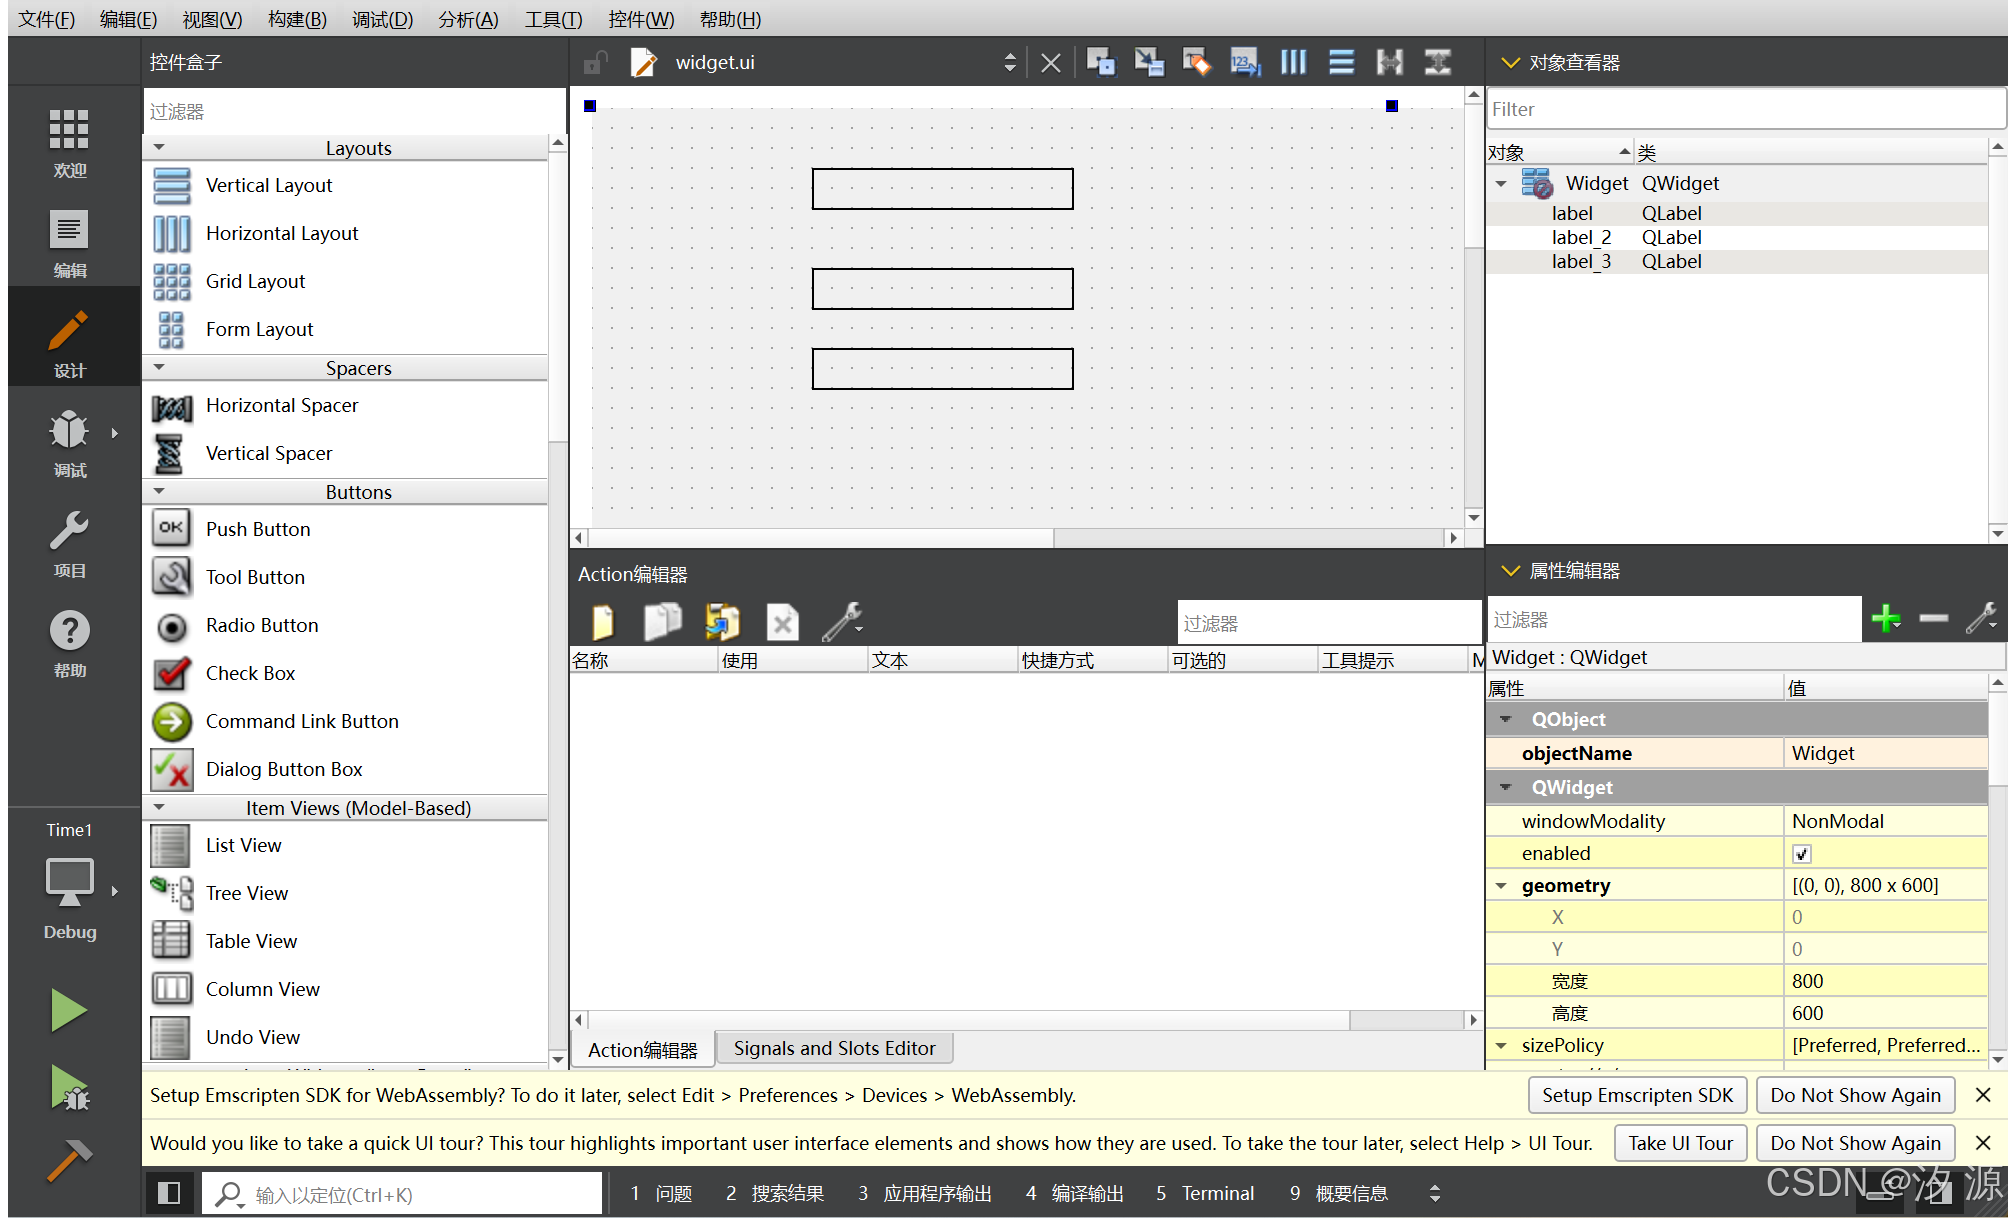The image size is (2008, 1218).
Task: Open the 构建(B) menu
Action: (297, 19)
